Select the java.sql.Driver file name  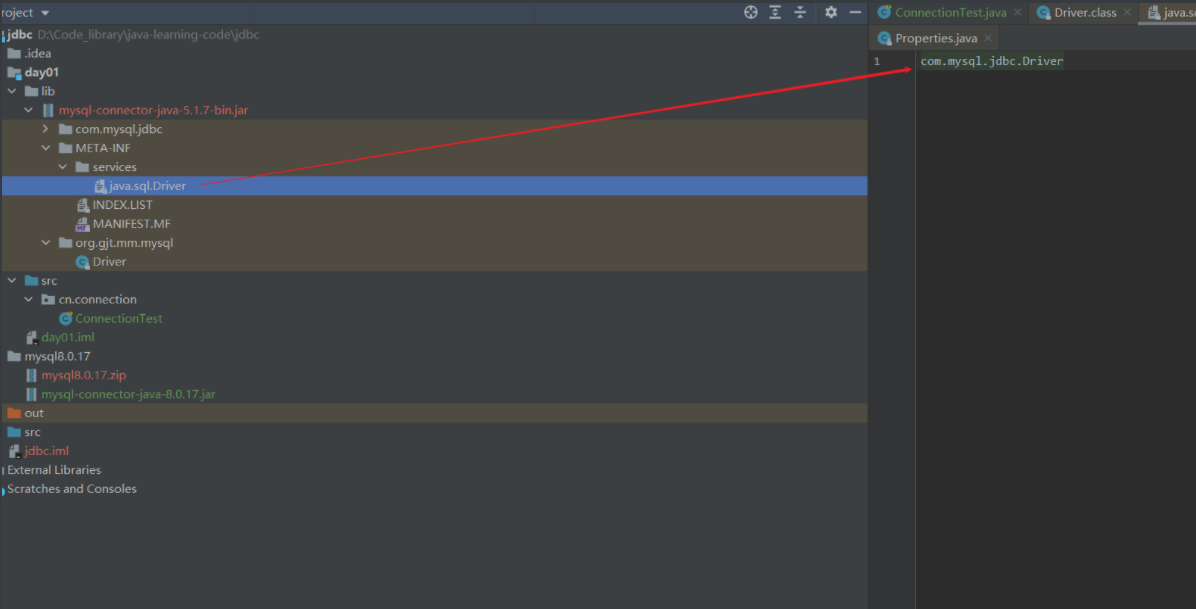tap(147, 185)
